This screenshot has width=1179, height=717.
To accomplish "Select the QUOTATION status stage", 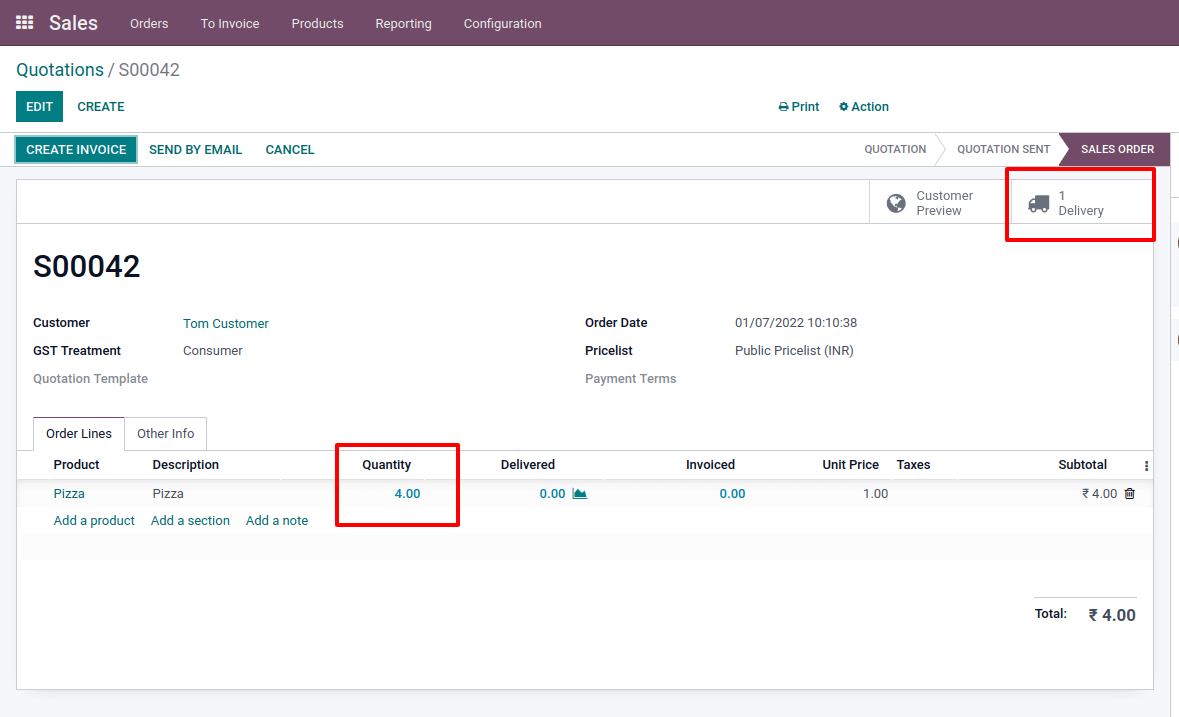I will [895, 149].
